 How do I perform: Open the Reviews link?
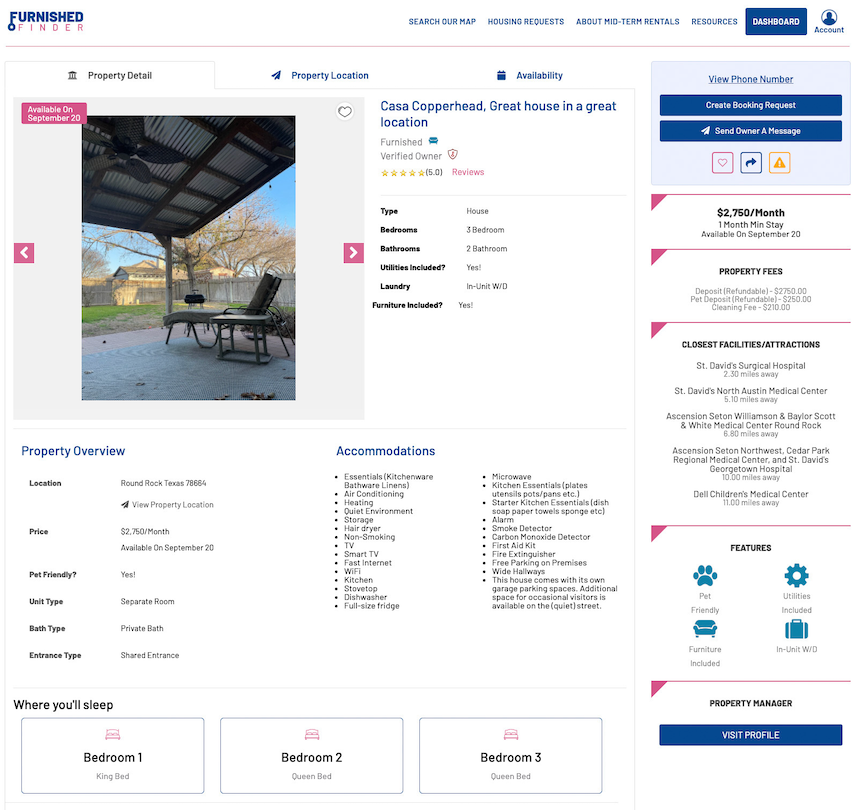pyautogui.click(x=468, y=172)
